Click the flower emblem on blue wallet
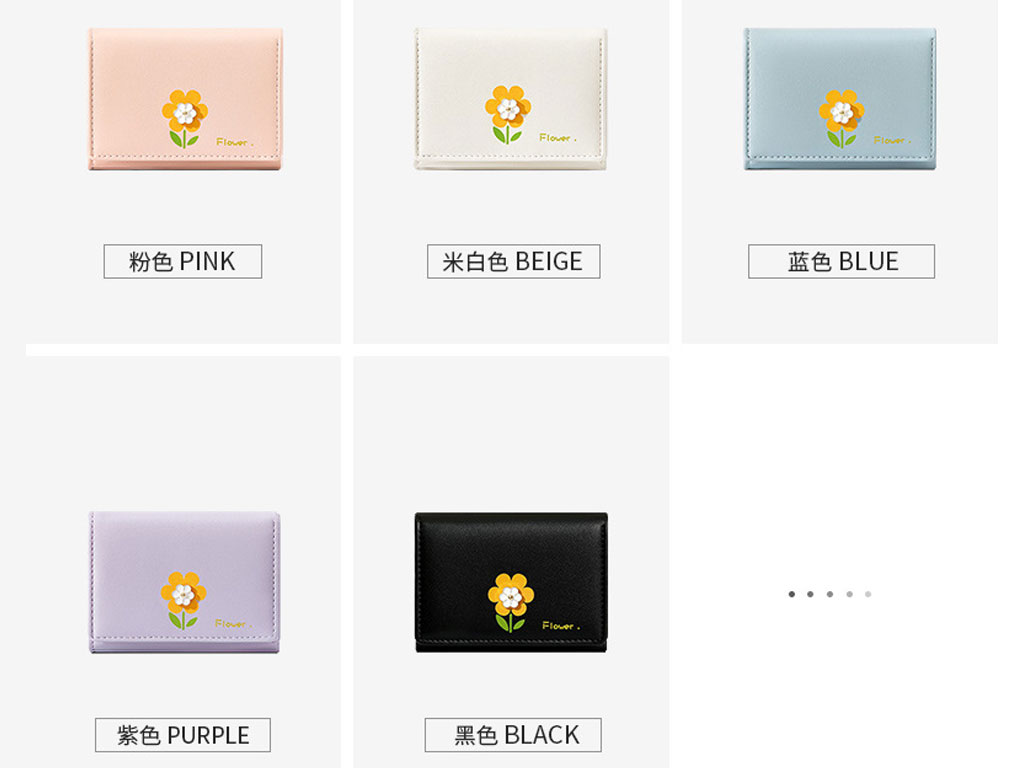 tap(842, 119)
